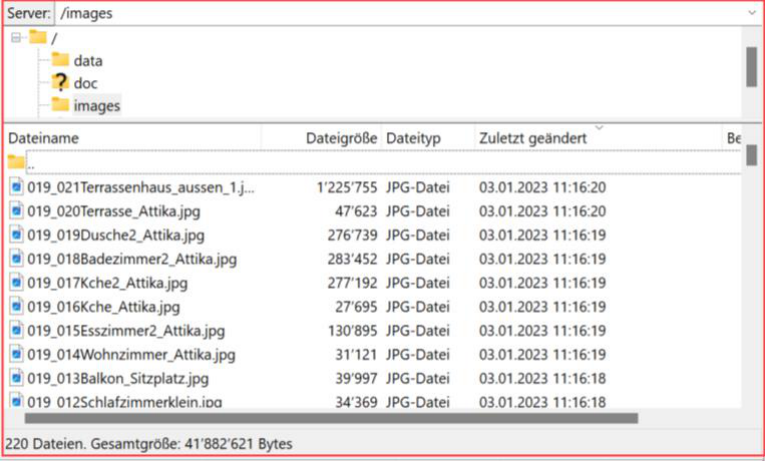
Task: Click the horizontal scrollbar of file list
Action: coord(331,418)
